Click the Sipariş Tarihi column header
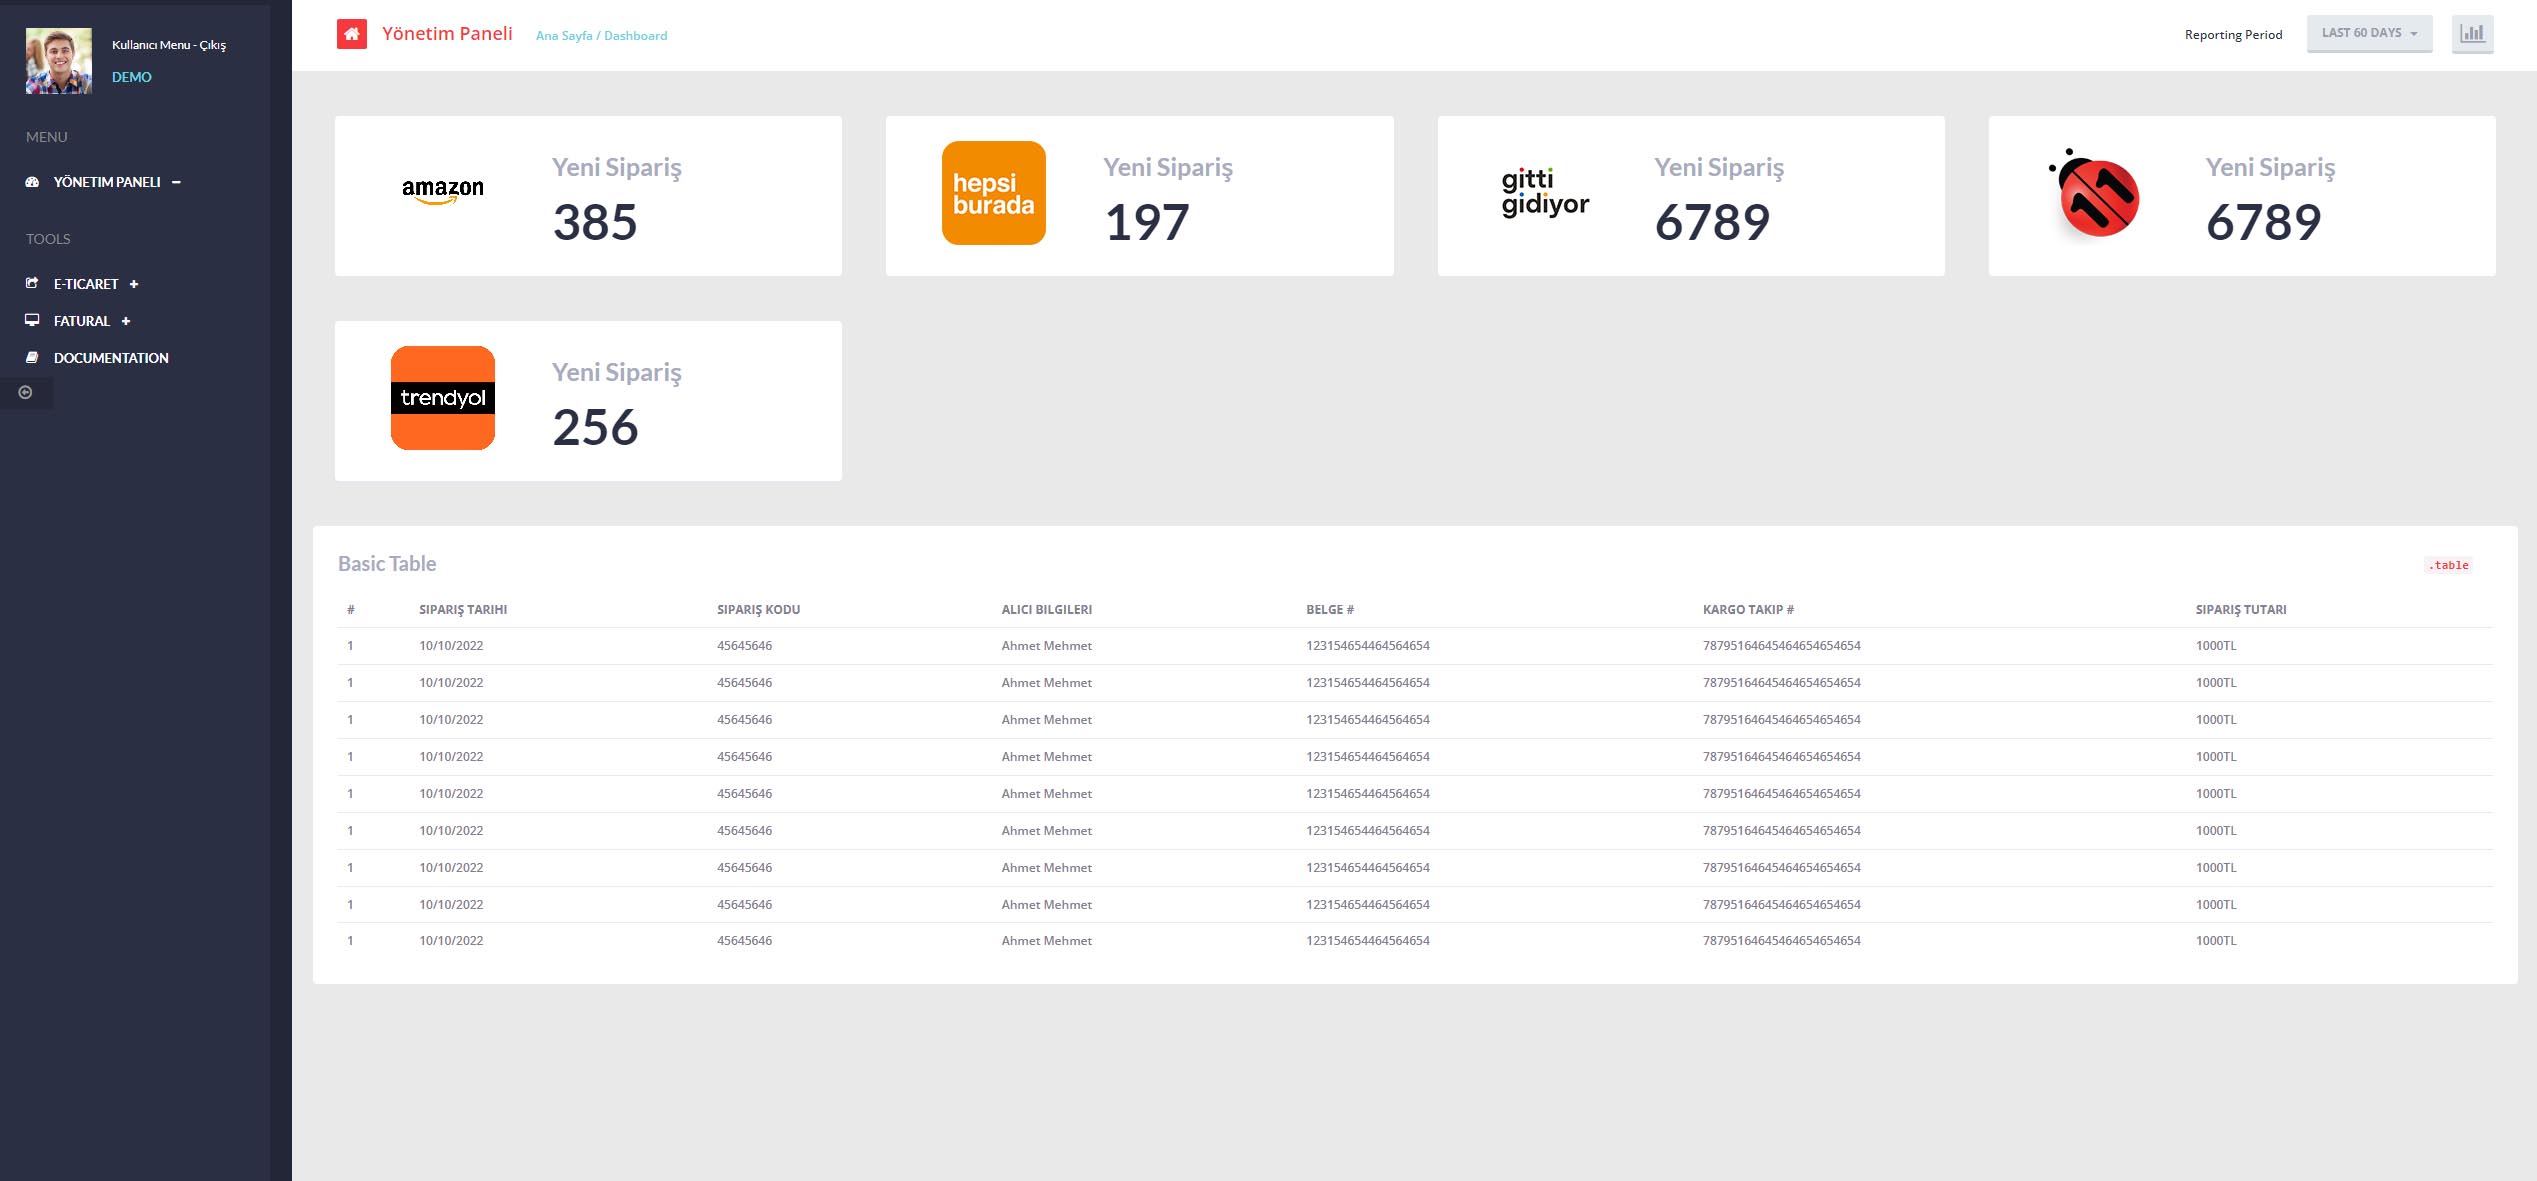 (463, 610)
